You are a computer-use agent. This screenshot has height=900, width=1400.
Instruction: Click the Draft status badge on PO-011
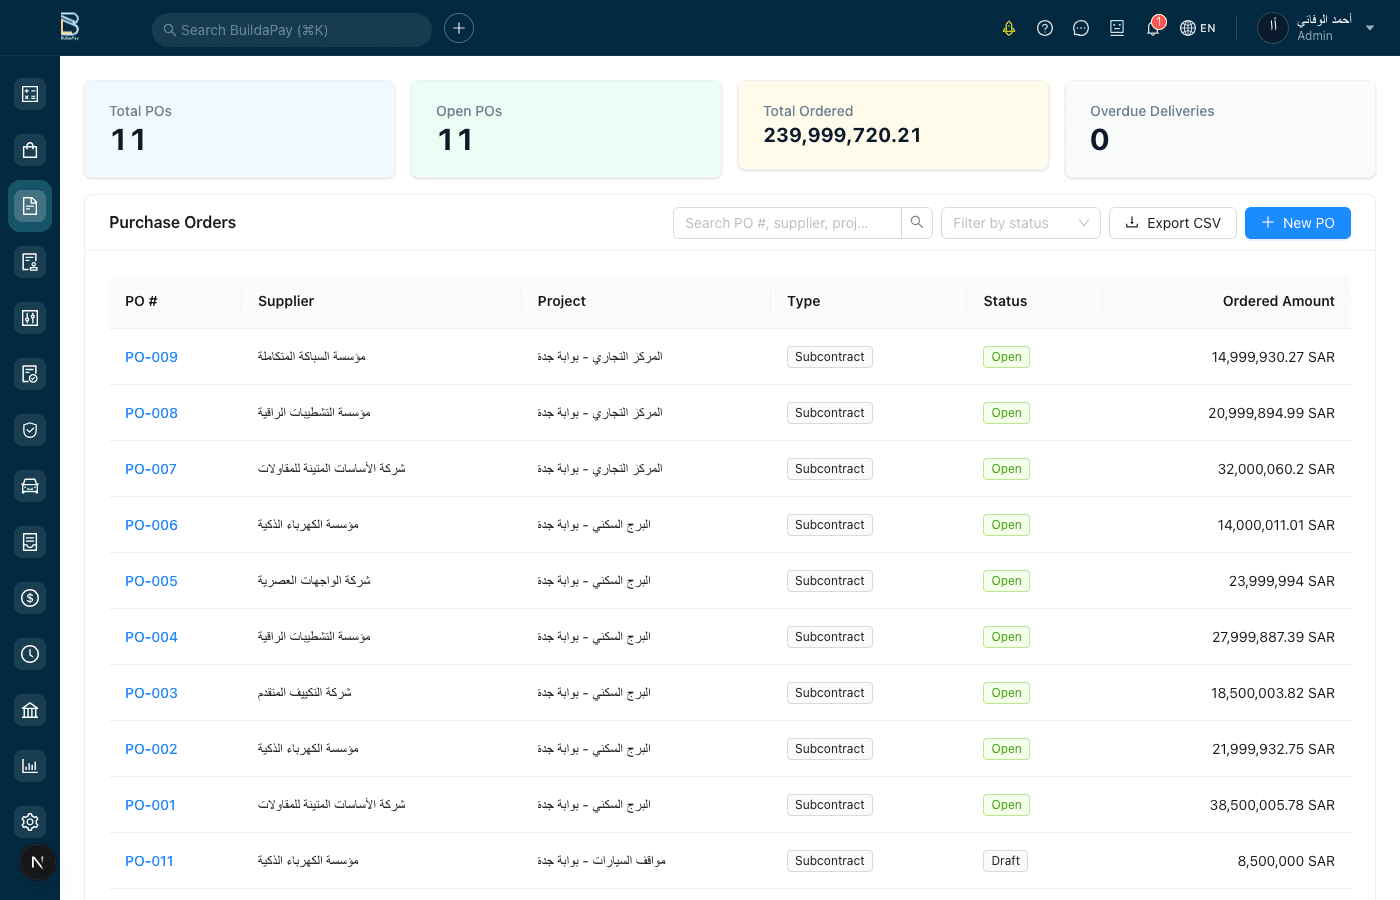tap(1005, 860)
